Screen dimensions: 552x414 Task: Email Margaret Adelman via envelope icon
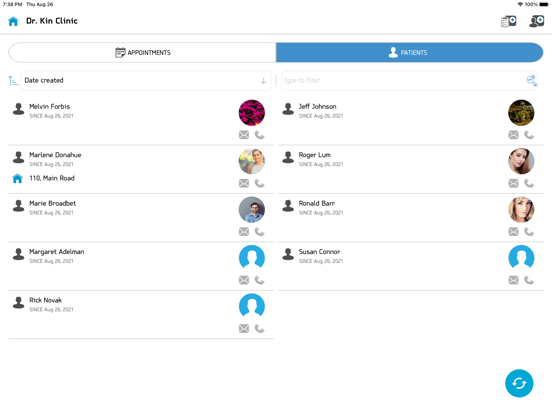click(244, 280)
